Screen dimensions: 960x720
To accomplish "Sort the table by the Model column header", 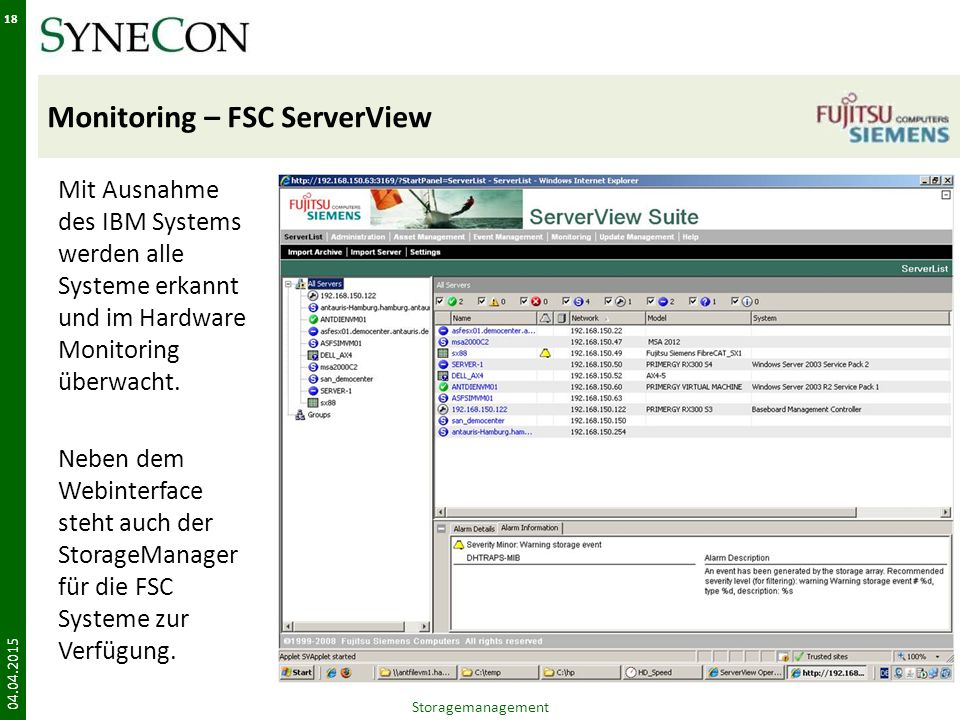I will coord(697,318).
